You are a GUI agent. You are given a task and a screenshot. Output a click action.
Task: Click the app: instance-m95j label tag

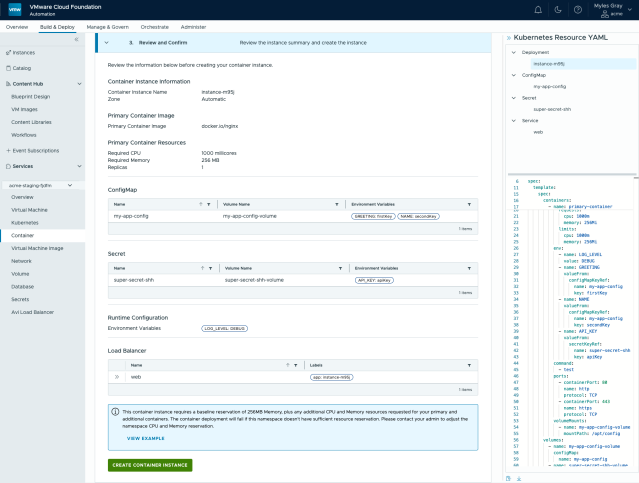(332, 377)
